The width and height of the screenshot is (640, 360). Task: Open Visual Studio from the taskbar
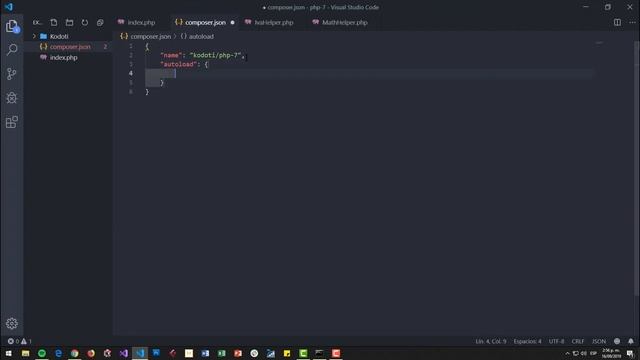124,353
